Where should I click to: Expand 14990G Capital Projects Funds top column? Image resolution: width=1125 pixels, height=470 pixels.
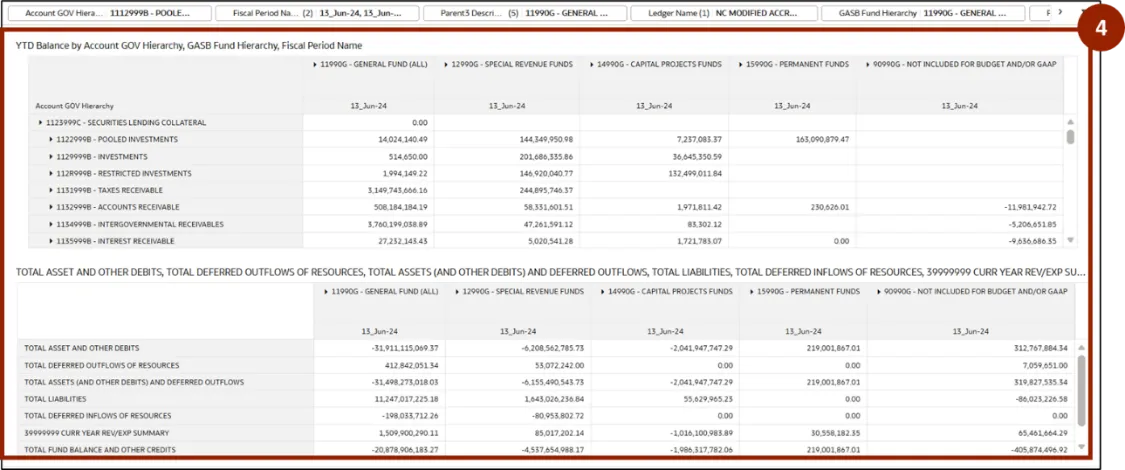[x=591, y=64]
